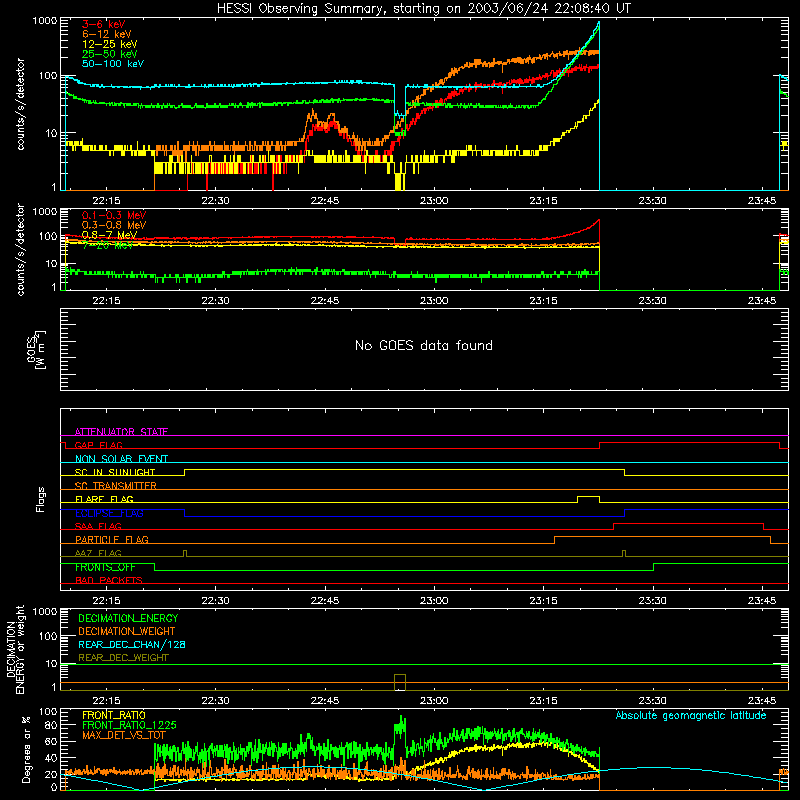Click 23:00 tick label under top plot
Screen dimensions: 800x800
(434, 201)
